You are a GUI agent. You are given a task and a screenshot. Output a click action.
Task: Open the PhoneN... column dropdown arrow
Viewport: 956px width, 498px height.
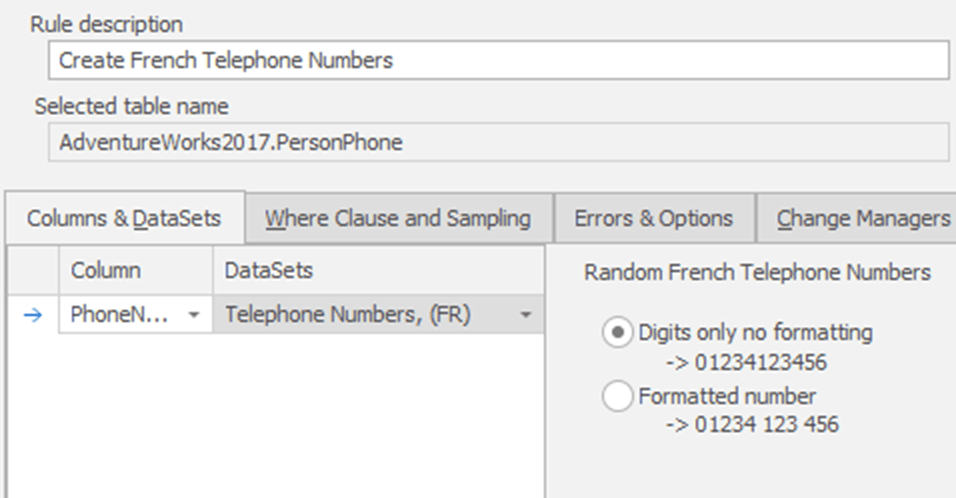194,315
